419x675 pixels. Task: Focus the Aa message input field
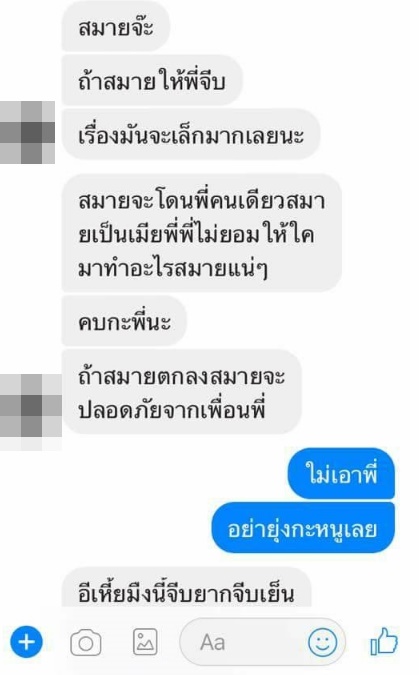(x=262, y=642)
